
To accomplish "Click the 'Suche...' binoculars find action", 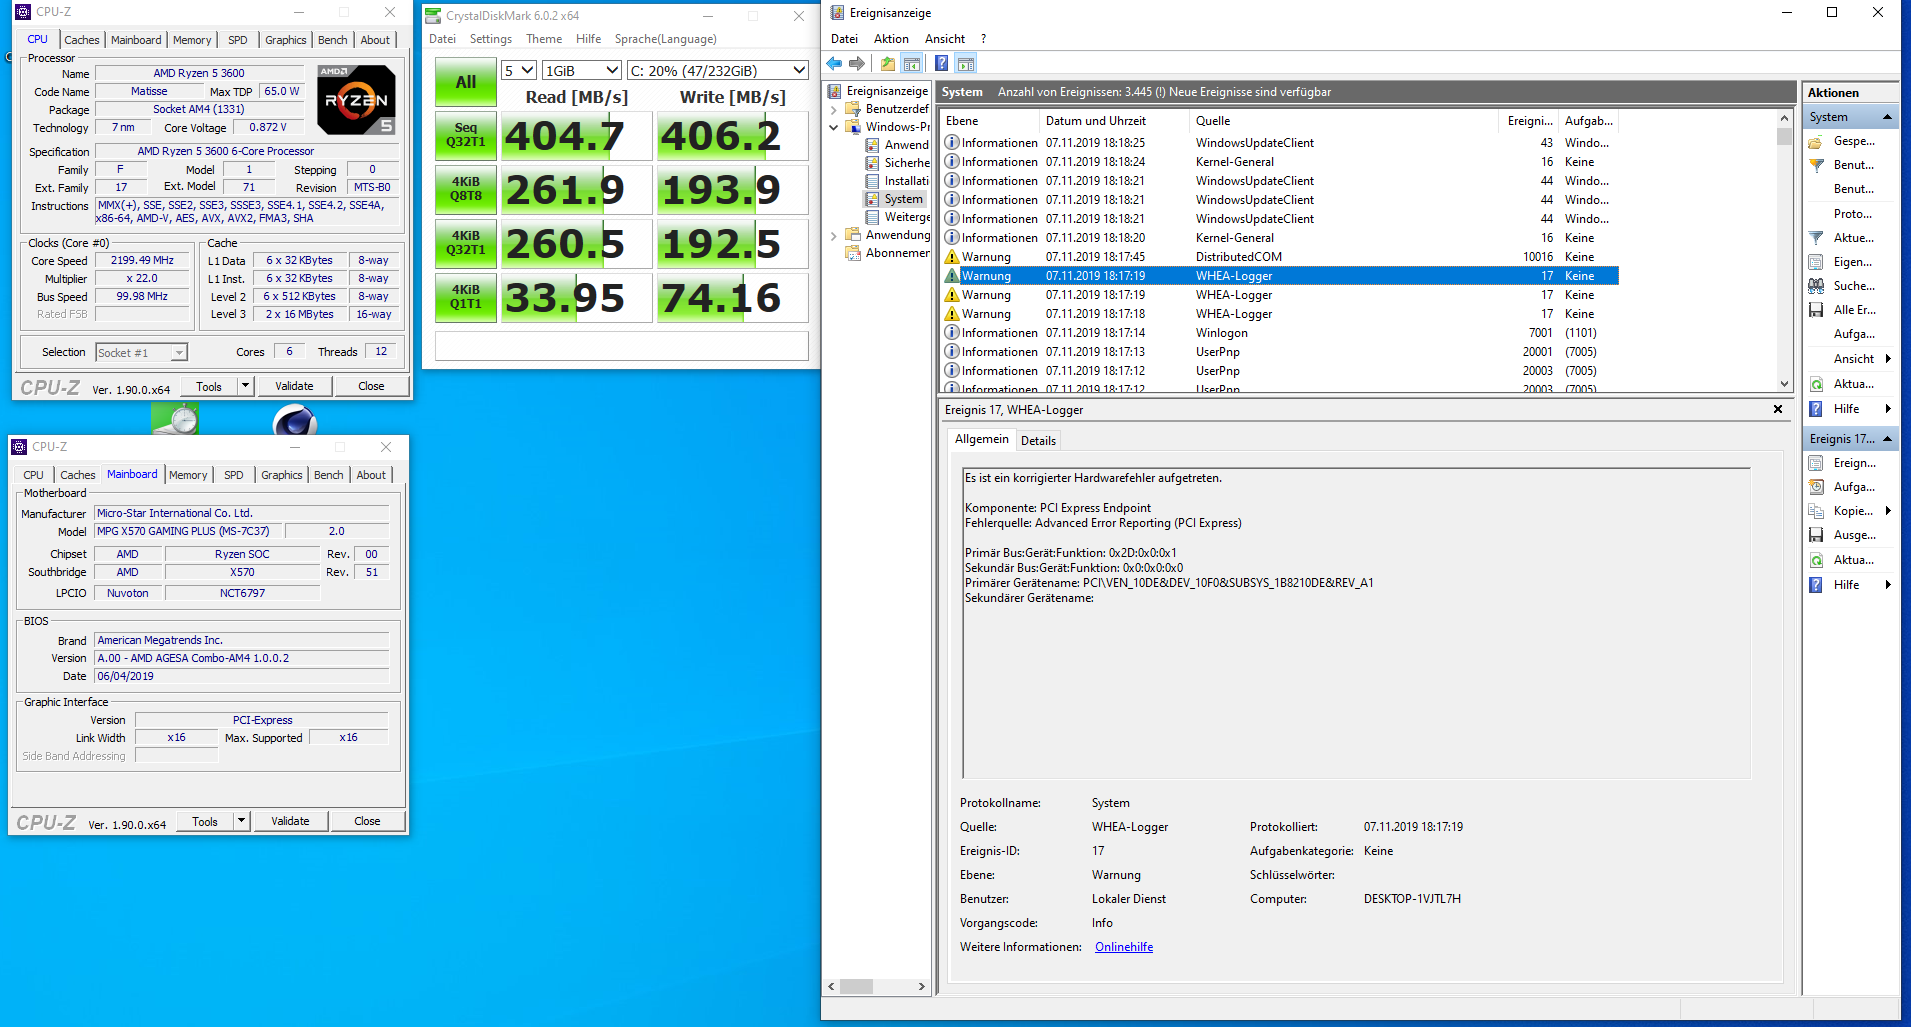I will tap(1853, 286).
